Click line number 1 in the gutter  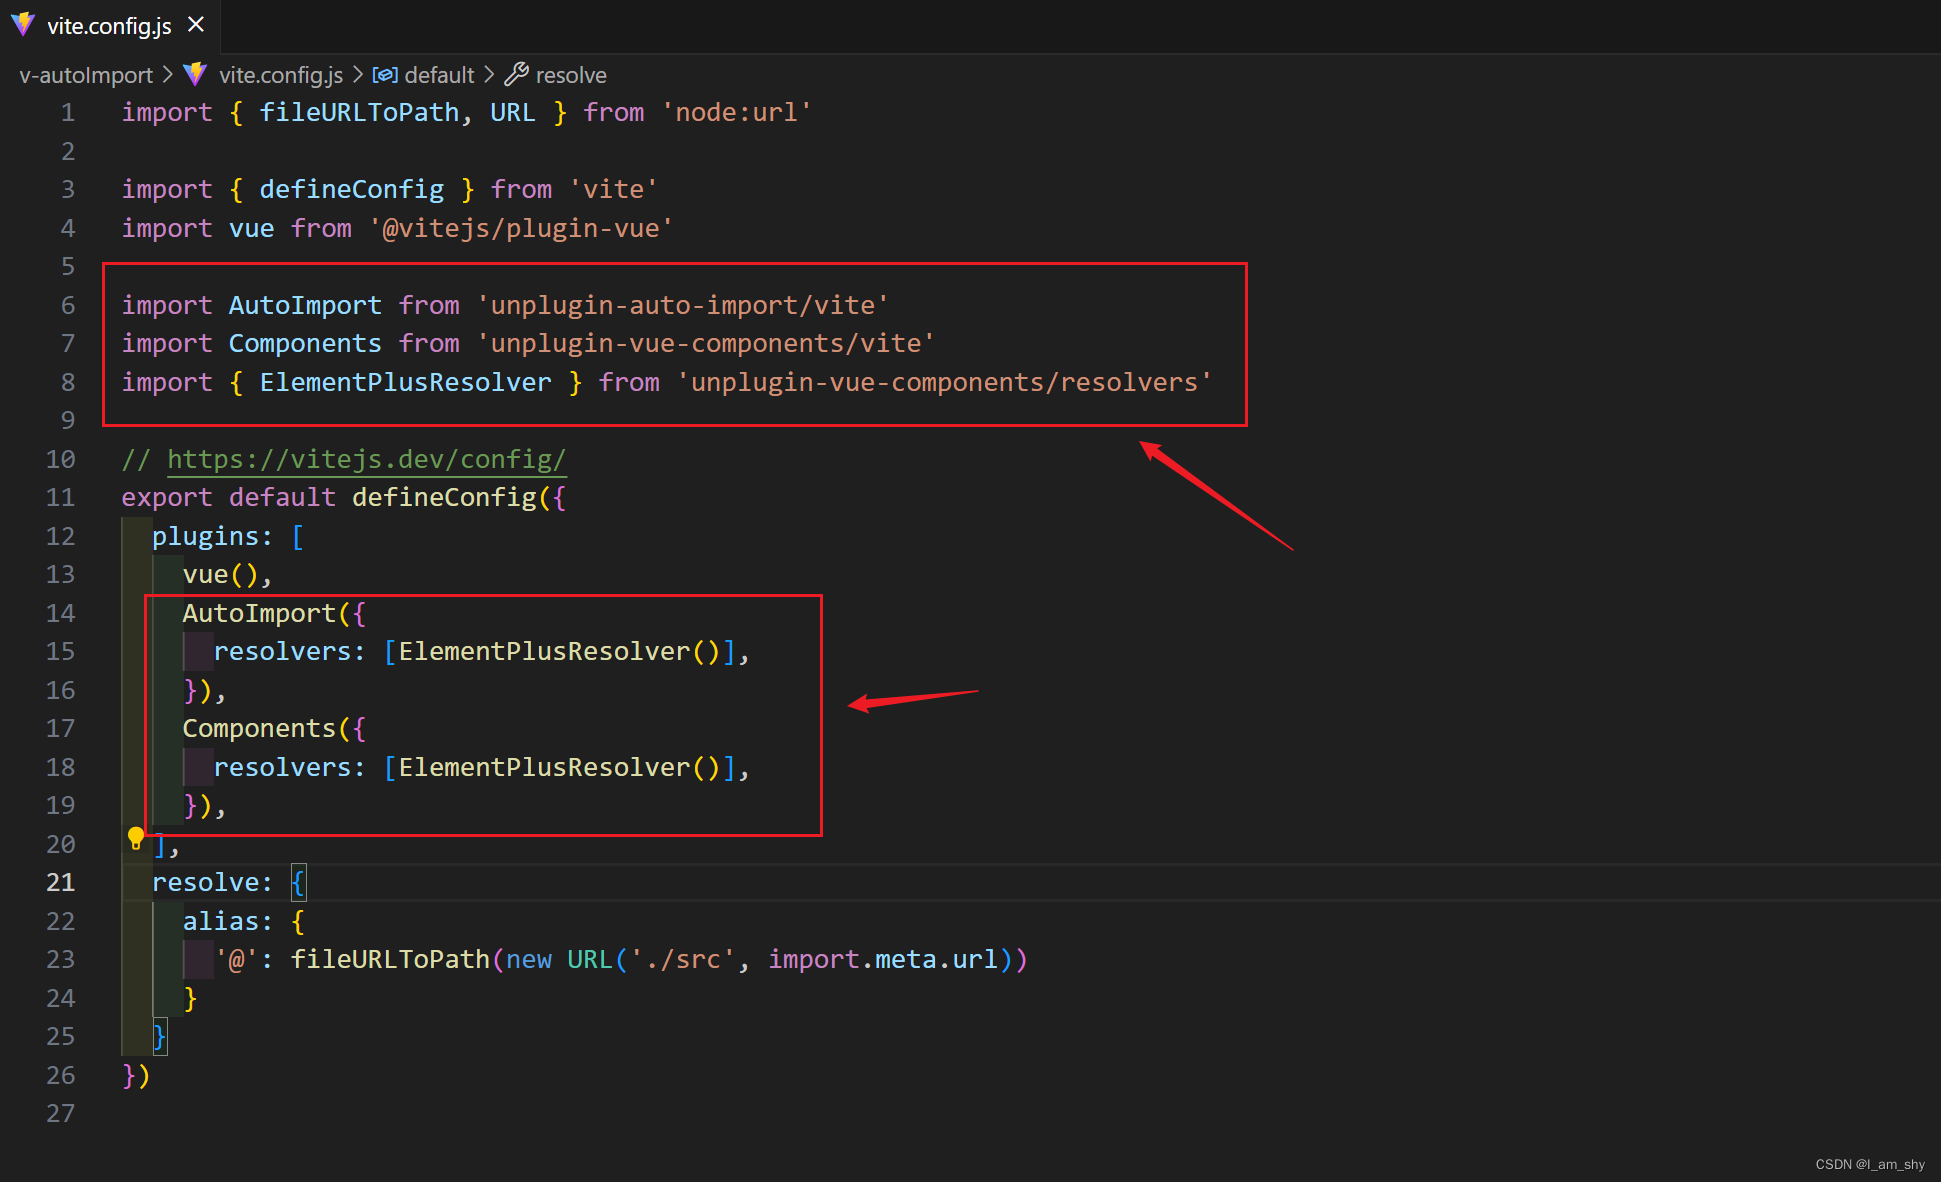click(x=68, y=112)
